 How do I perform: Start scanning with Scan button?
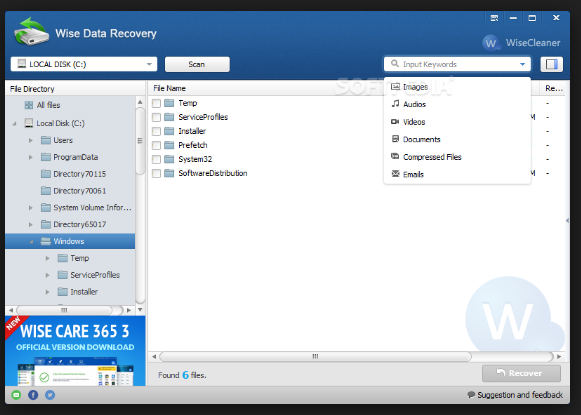(197, 64)
